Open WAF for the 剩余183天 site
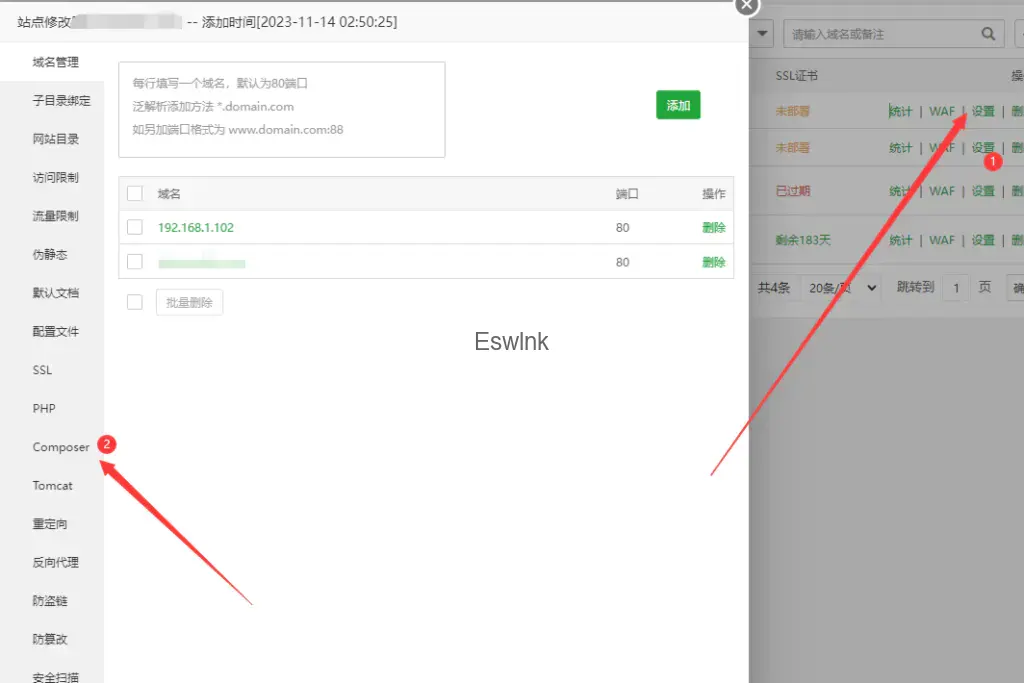 942,240
